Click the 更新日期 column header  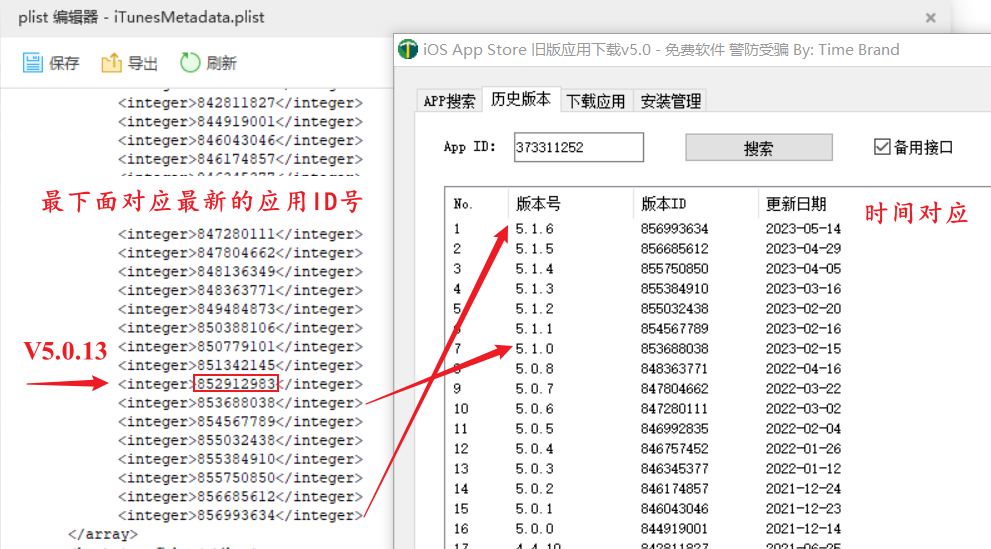(x=796, y=204)
